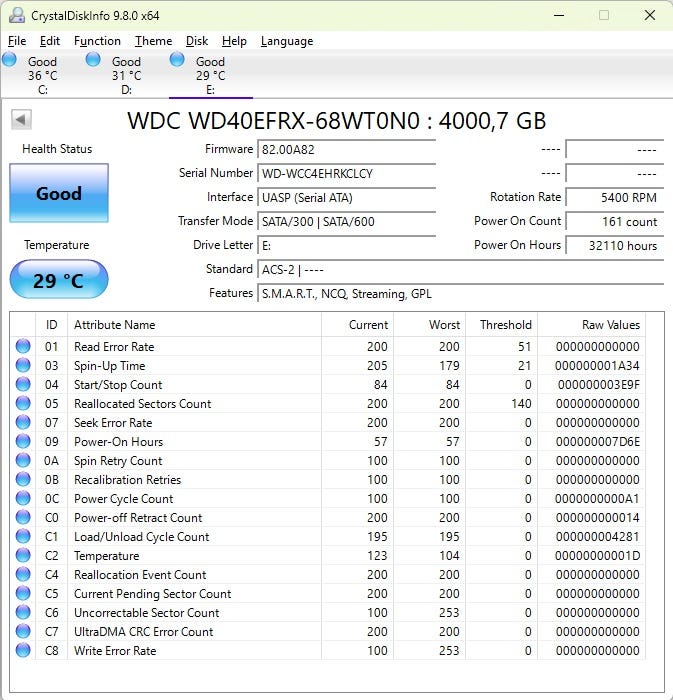Open the Theme menu
The height and width of the screenshot is (700, 673).
click(x=154, y=41)
